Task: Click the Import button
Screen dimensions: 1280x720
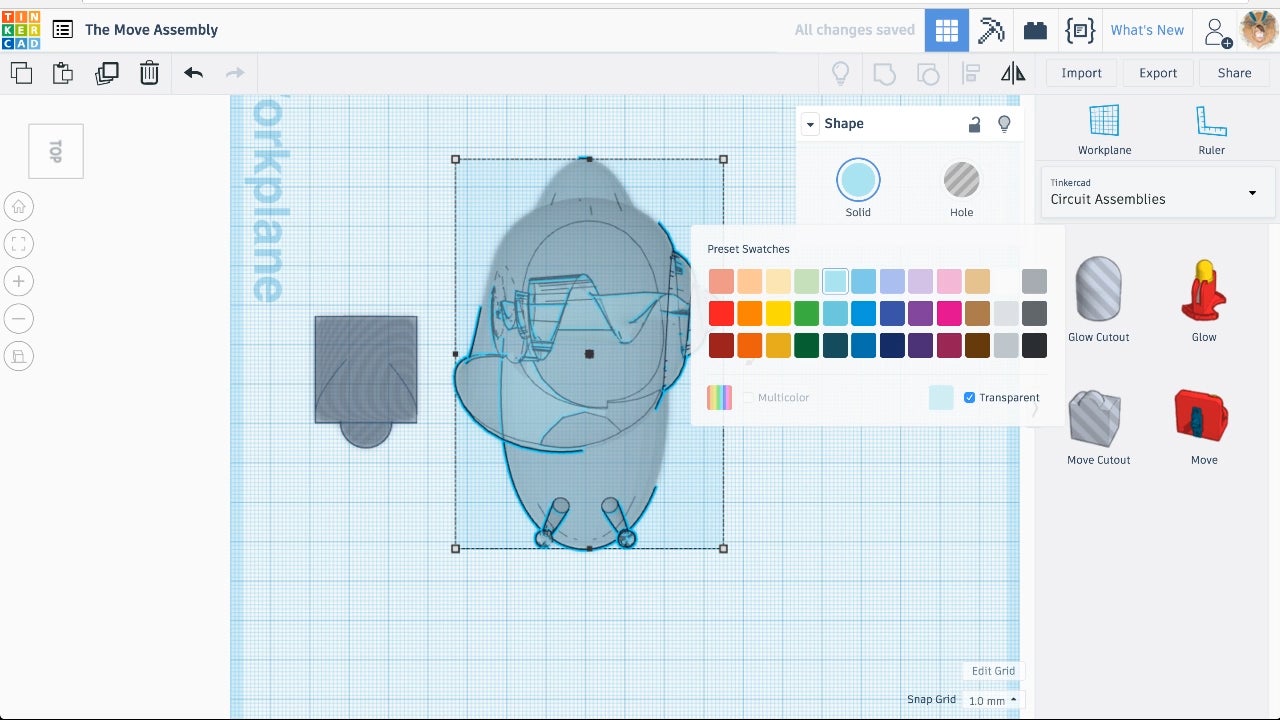Action: [x=1081, y=73]
